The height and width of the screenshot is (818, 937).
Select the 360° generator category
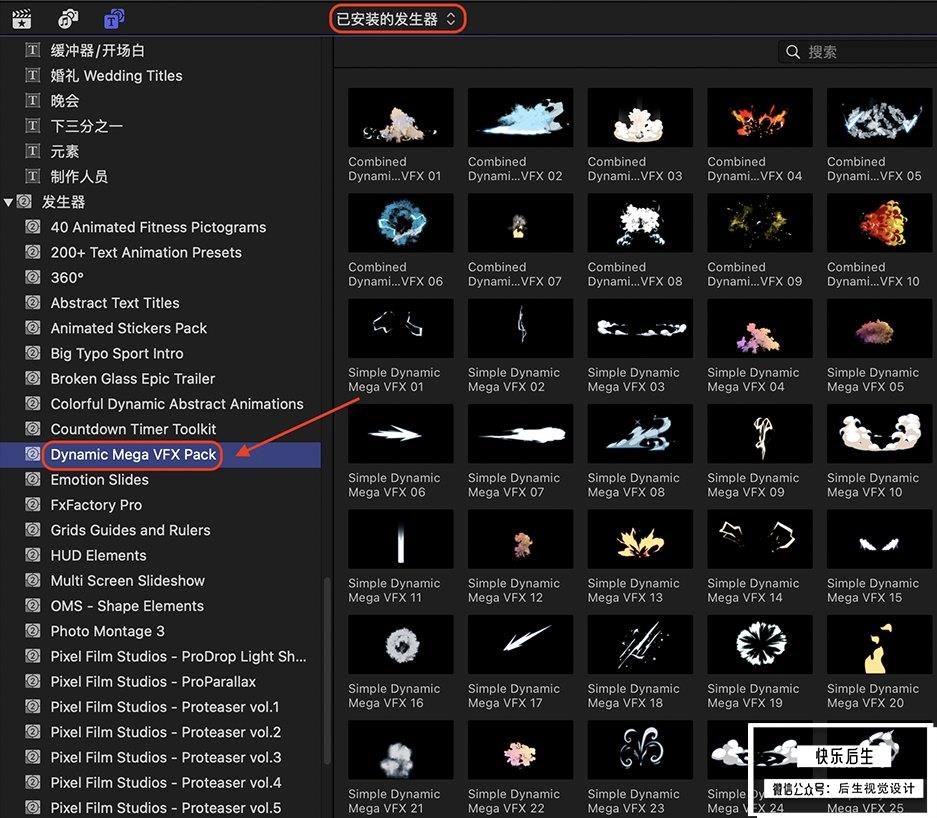coord(67,278)
